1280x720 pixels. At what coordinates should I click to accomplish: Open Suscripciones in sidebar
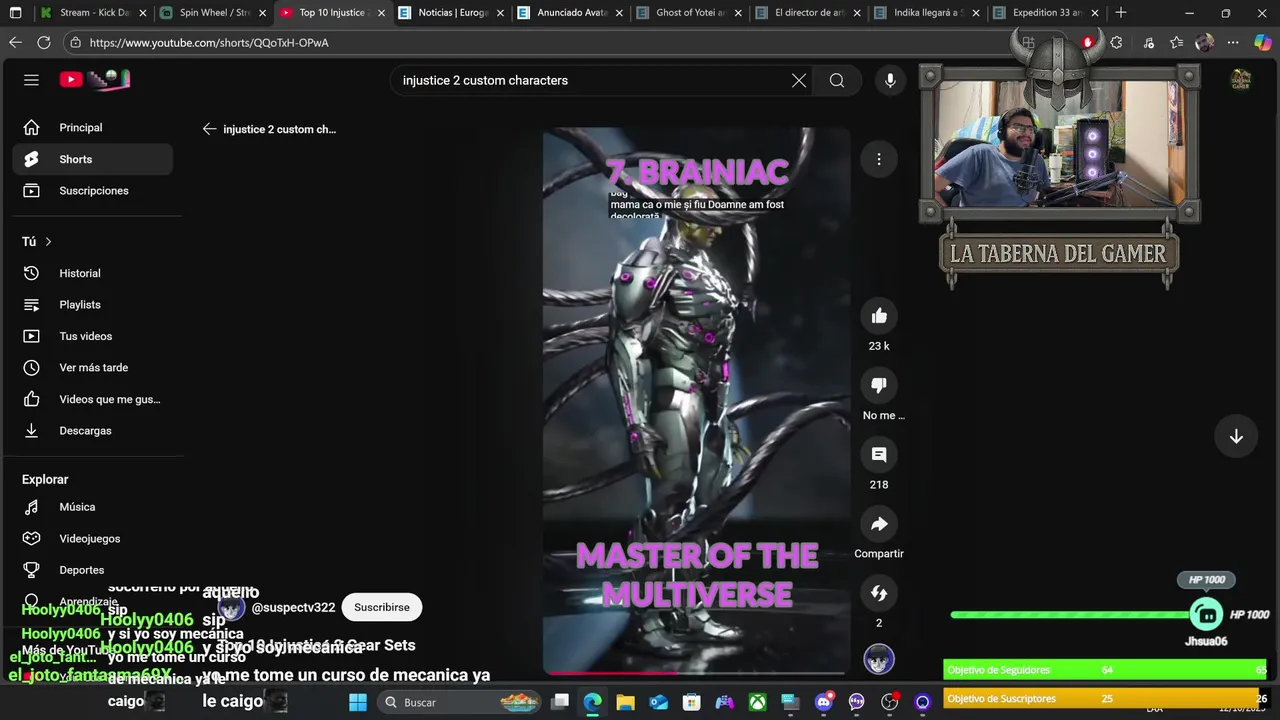pos(93,191)
